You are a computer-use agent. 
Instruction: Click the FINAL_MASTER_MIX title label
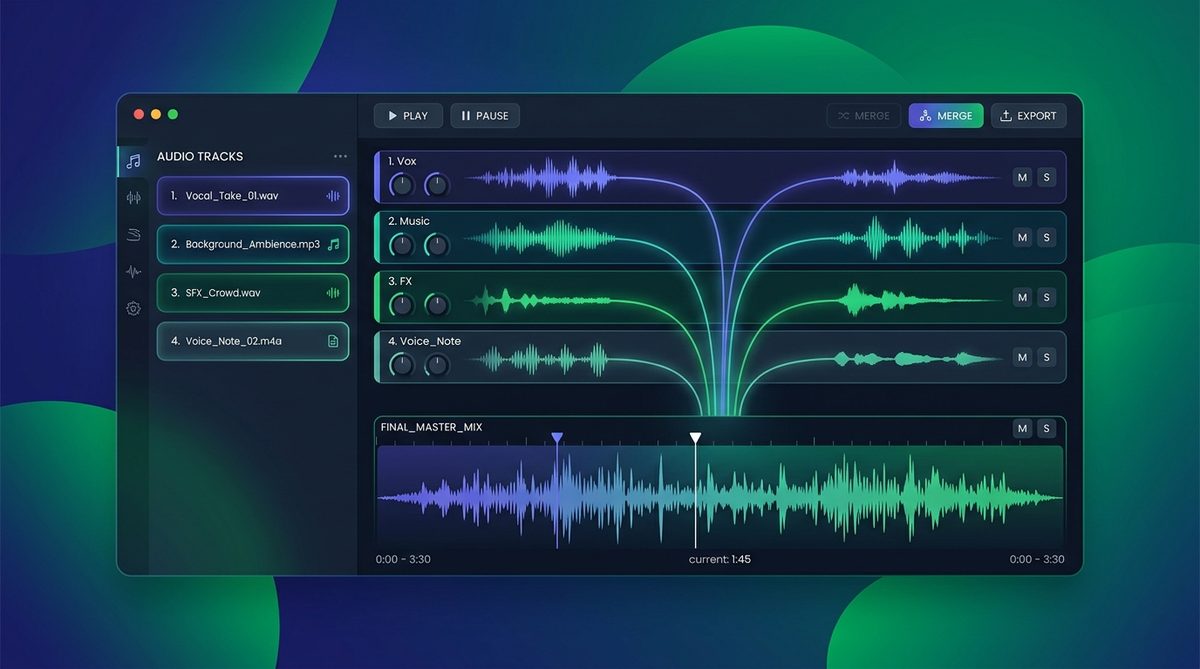pyautogui.click(x=431, y=427)
